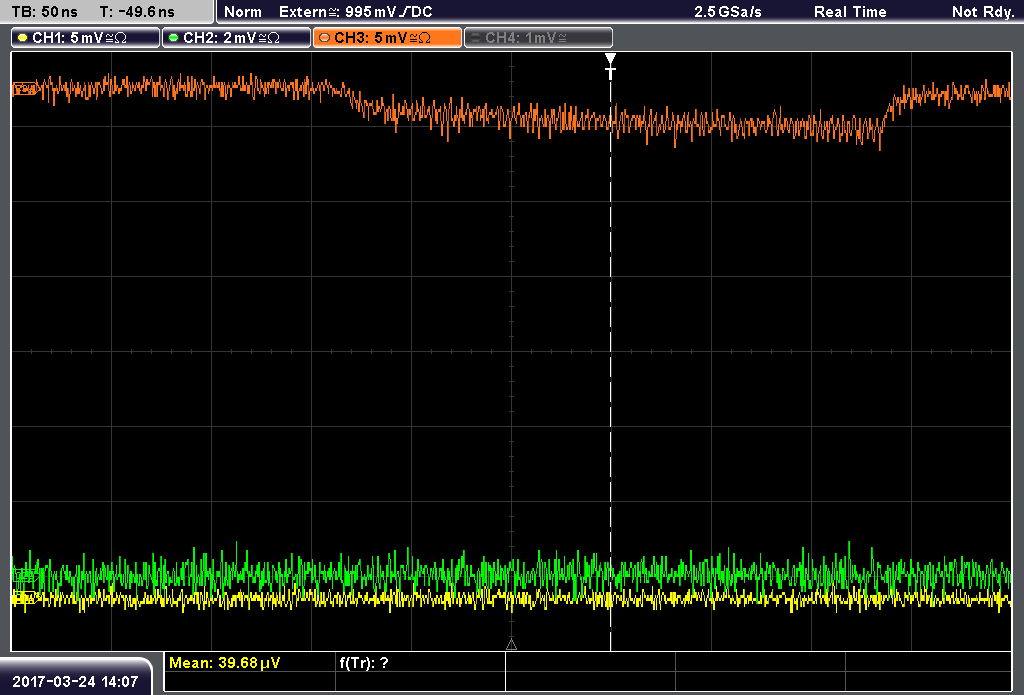Enable the greyed-out CH4 1 mV tab

click(538, 38)
